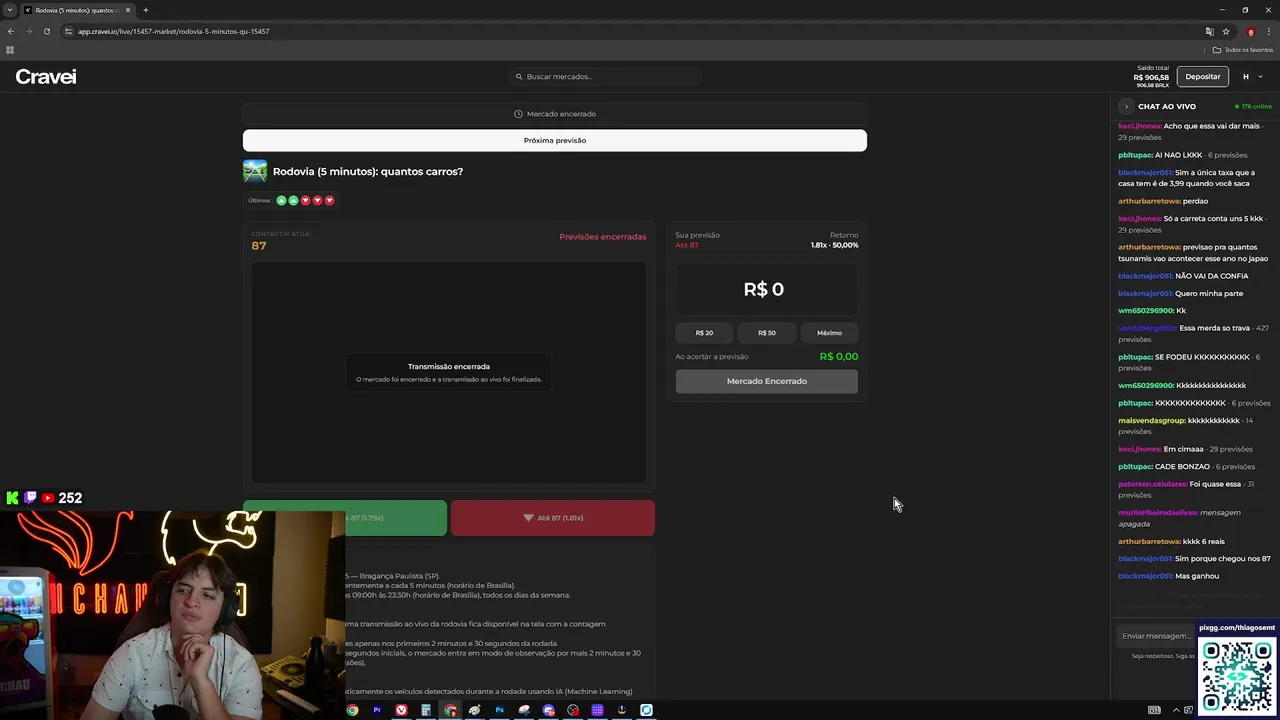
Task: Click the search magnifier icon
Action: tap(519, 77)
